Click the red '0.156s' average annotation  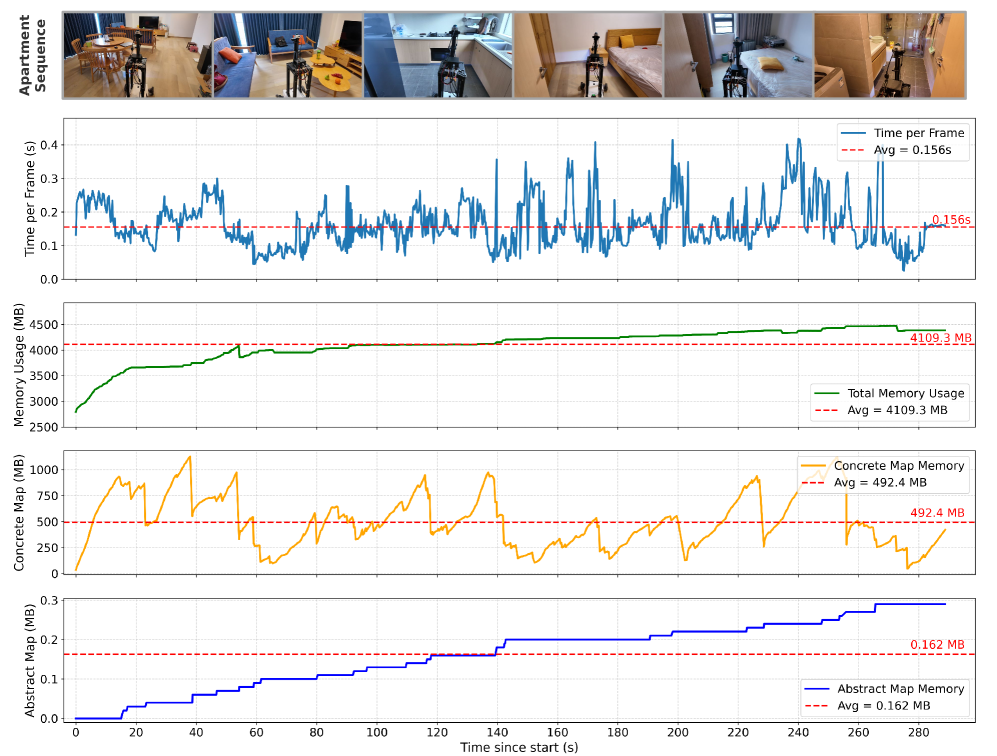[x=951, y=220]
